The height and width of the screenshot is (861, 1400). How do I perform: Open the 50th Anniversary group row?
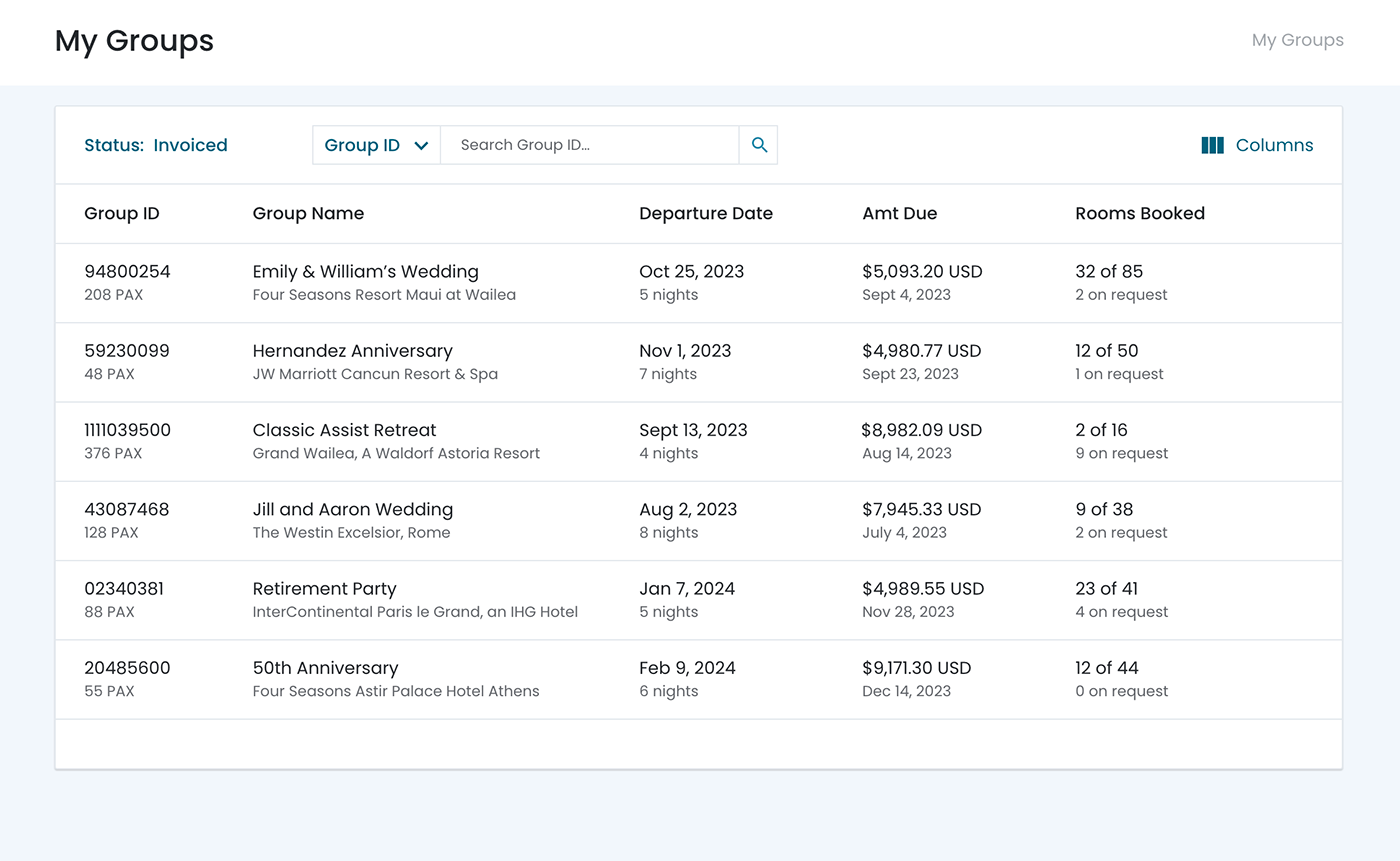(325, 668)
